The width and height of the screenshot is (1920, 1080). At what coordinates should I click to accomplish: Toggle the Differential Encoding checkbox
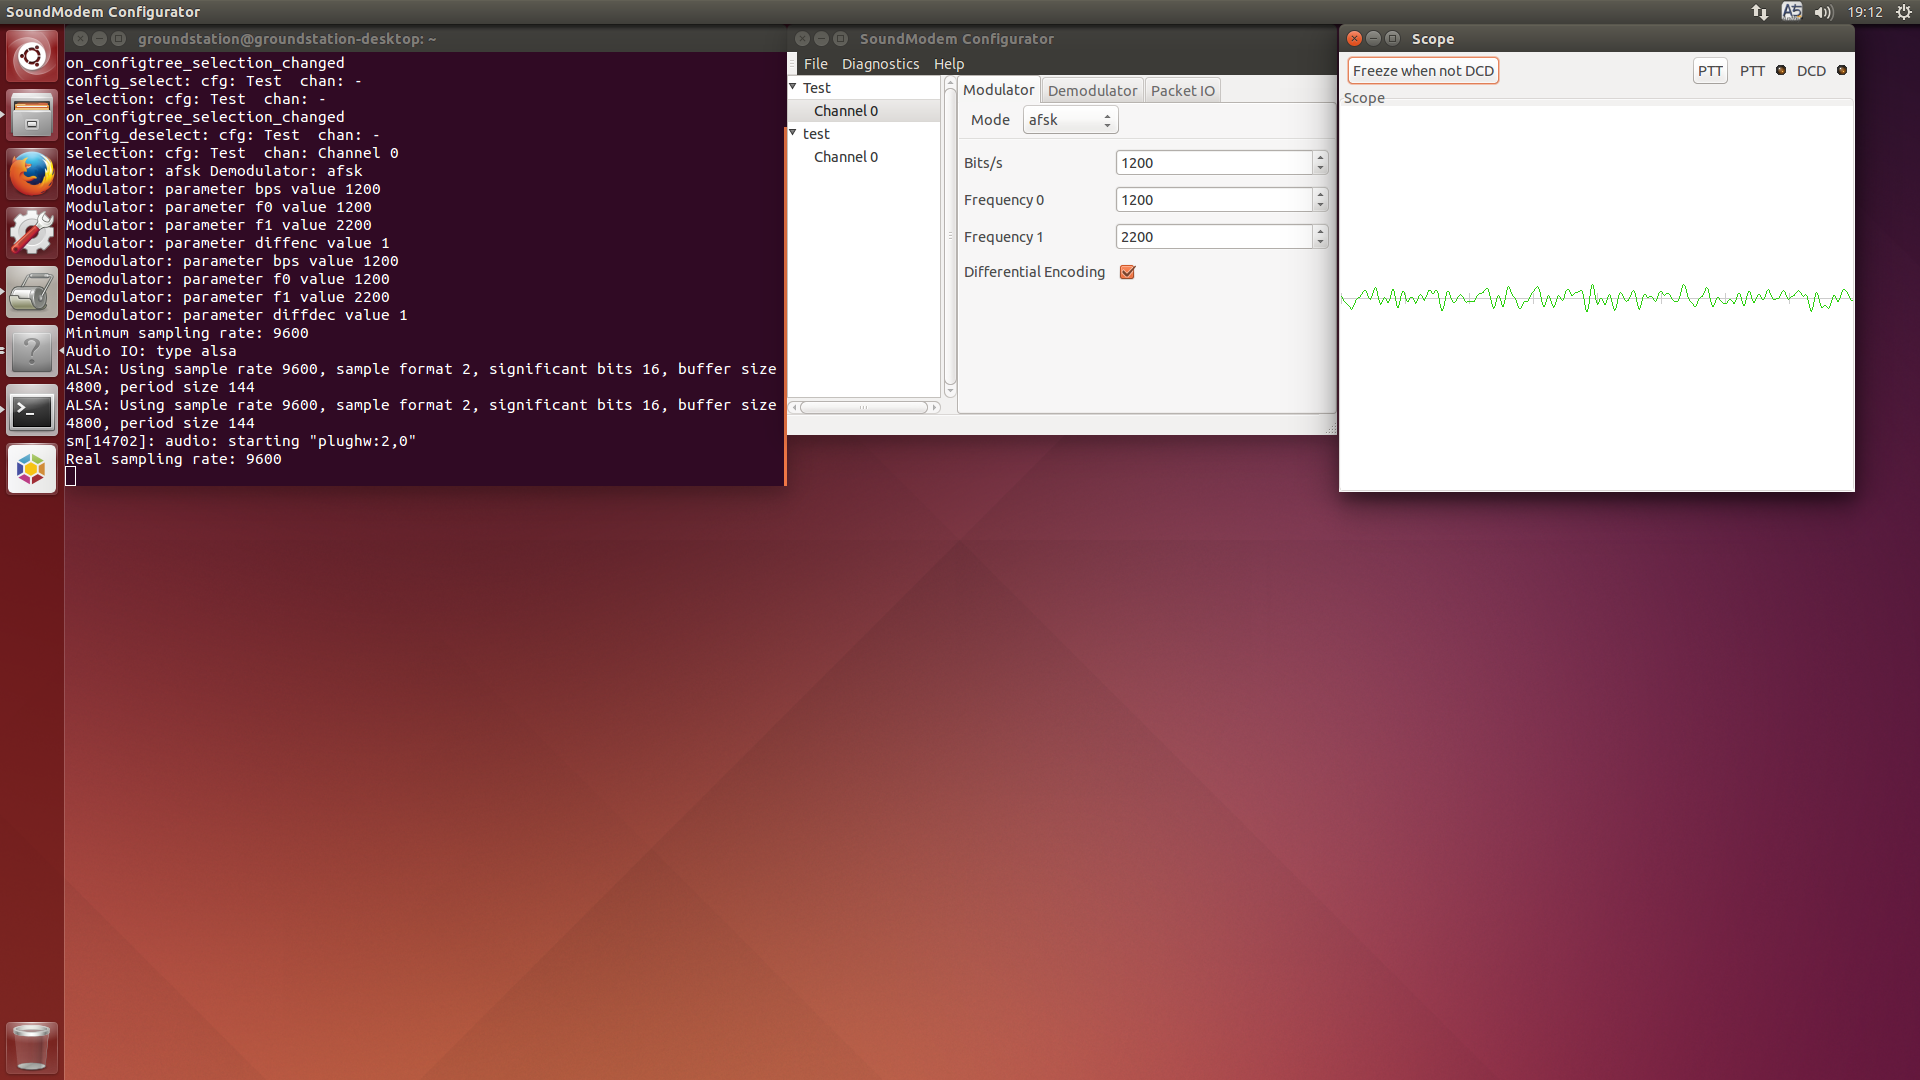click(1127, 272)
